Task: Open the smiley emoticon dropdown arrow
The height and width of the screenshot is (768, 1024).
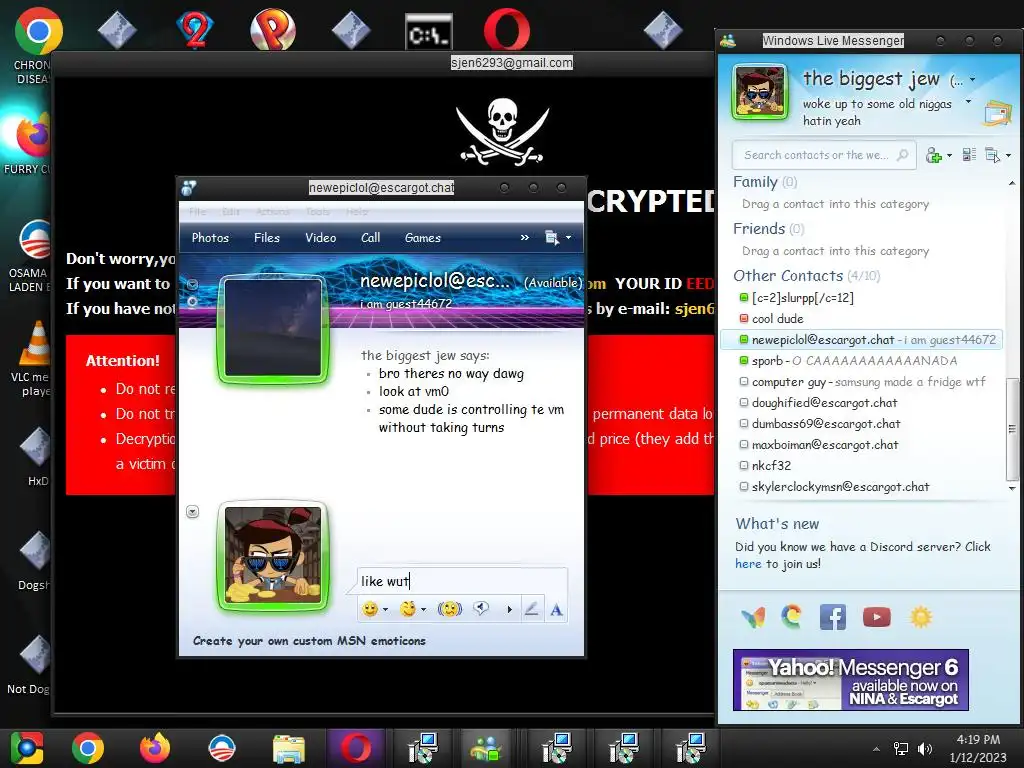Action: 385,610
